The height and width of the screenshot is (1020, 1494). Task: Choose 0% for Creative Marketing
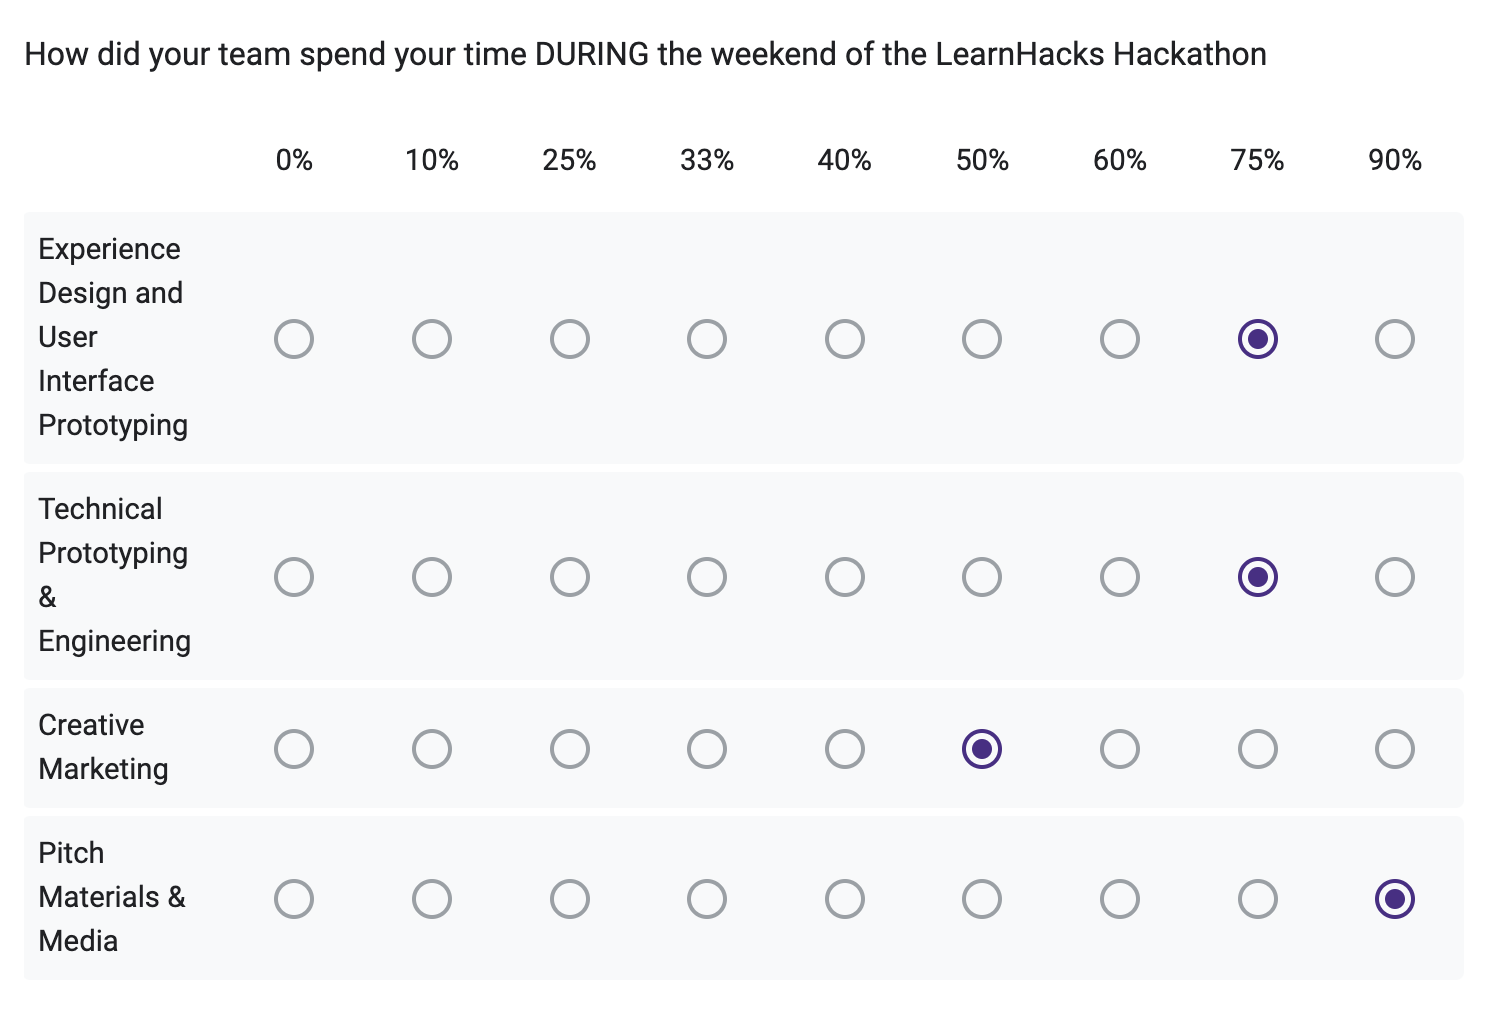[x=294, y=749]
